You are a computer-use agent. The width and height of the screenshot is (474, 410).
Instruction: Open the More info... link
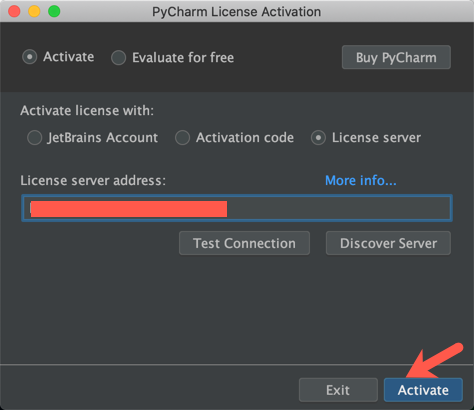361,180
